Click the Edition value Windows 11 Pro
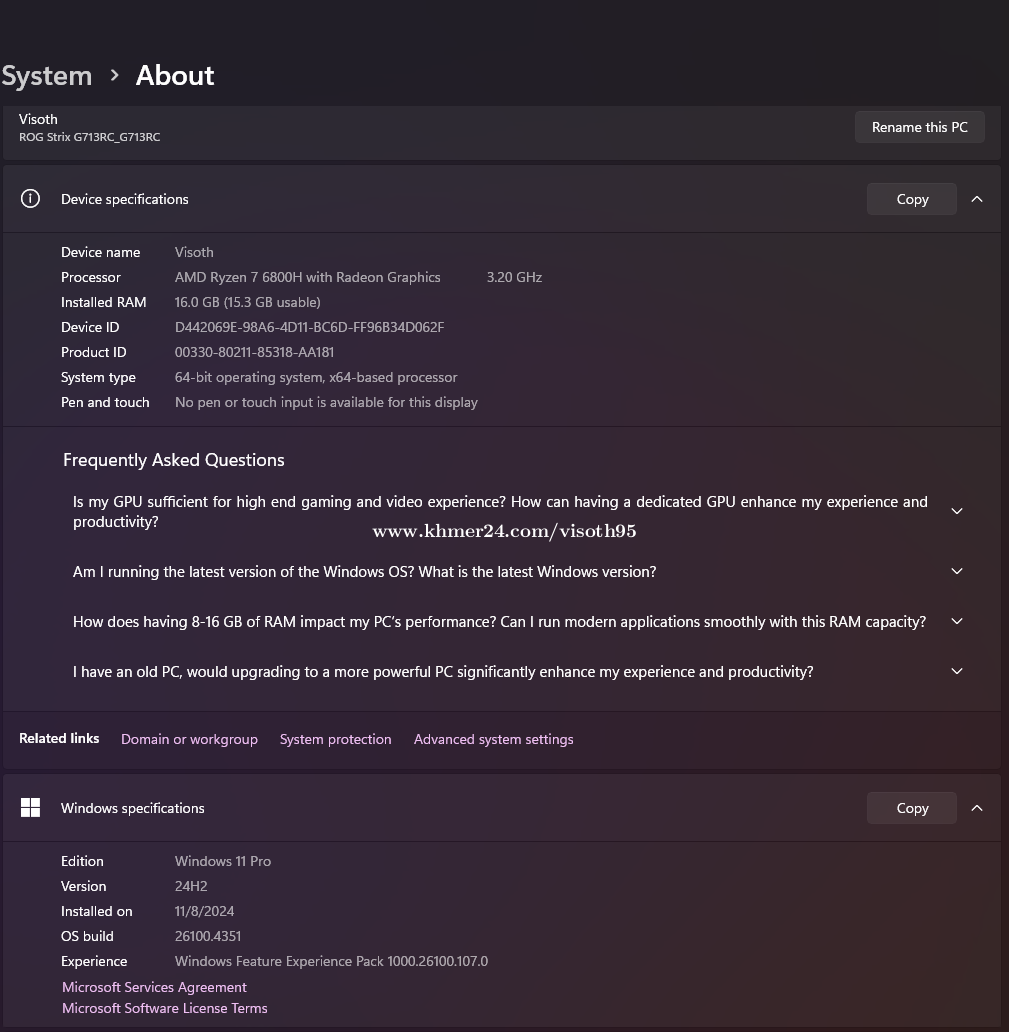 [223, 861]
